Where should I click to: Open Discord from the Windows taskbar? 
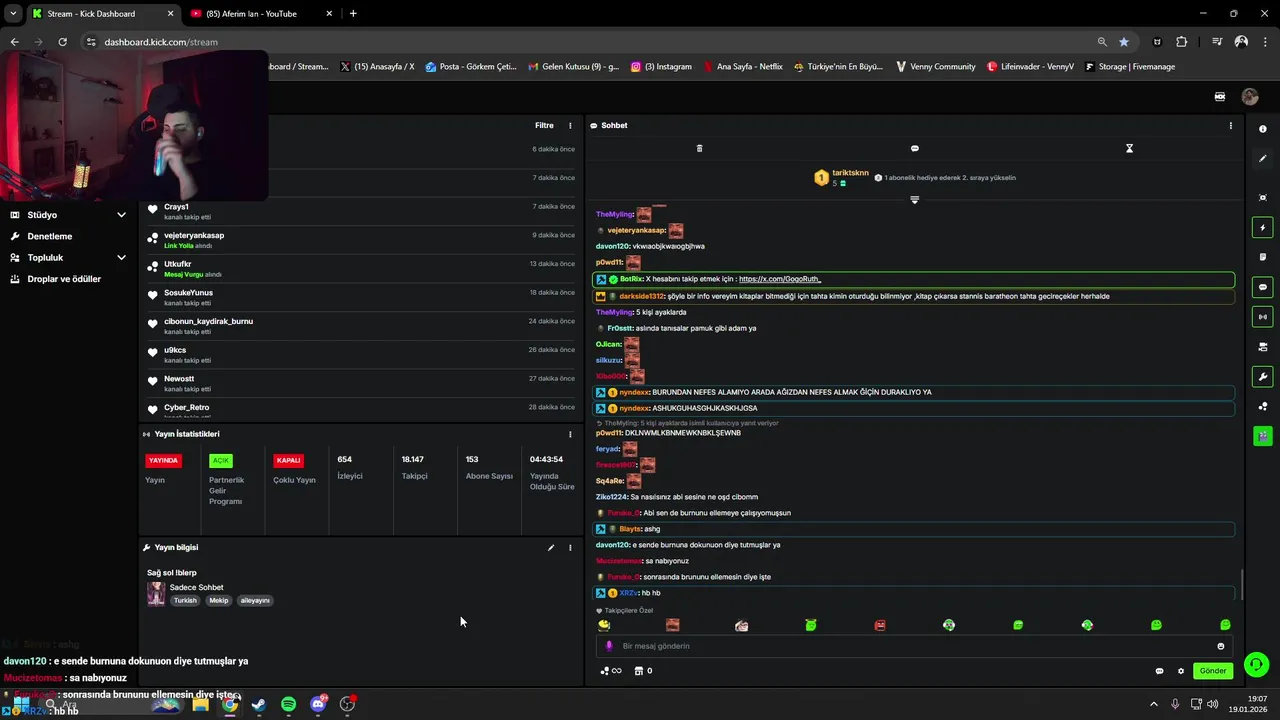318,704
